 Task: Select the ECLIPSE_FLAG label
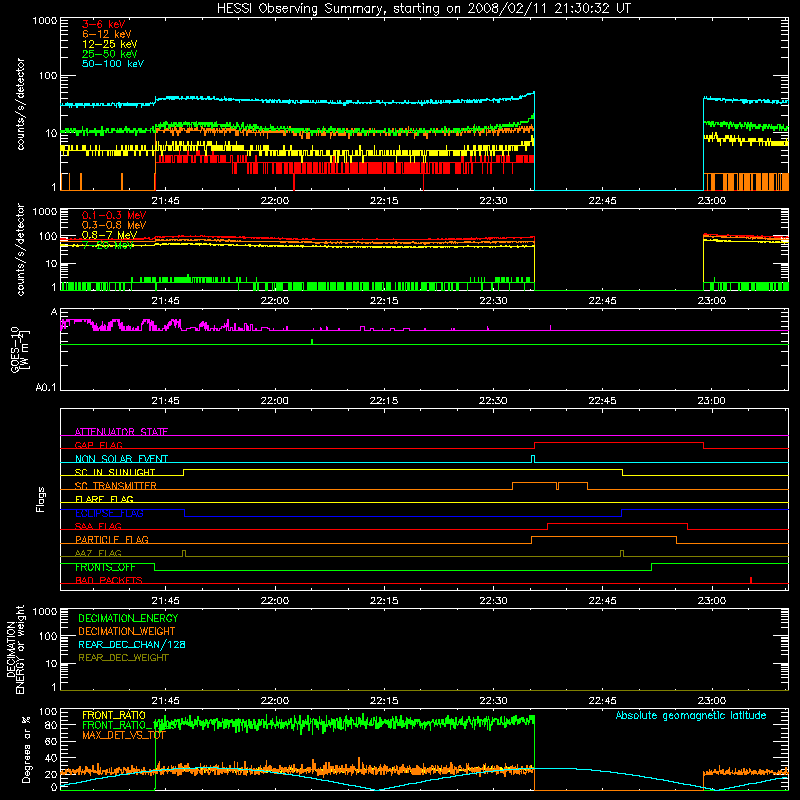click(x=109, y=513)
